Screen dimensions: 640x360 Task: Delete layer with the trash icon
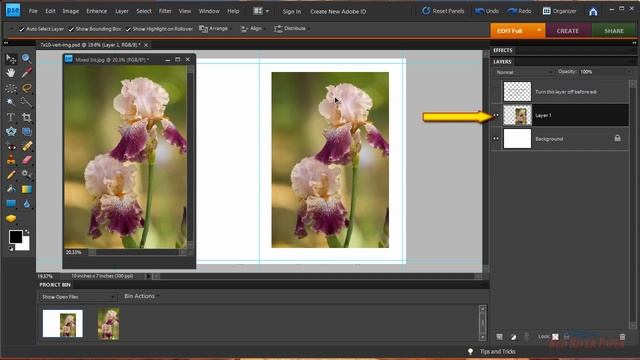click(622, 337)
